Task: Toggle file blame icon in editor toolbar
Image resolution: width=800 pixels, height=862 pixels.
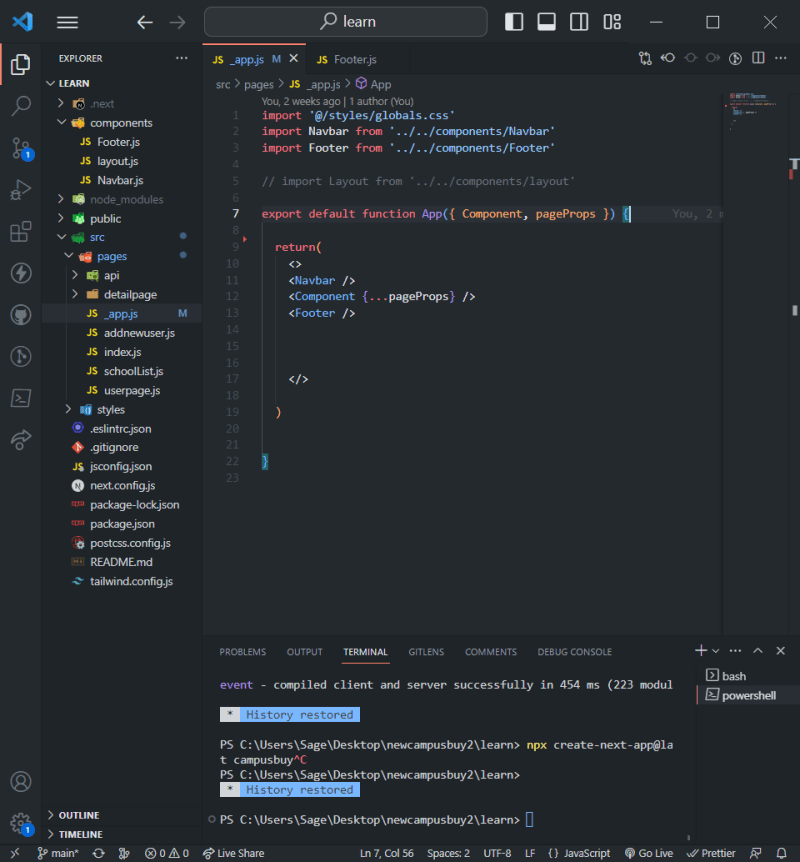Action: pyautogui.click(x=736, y=59)
